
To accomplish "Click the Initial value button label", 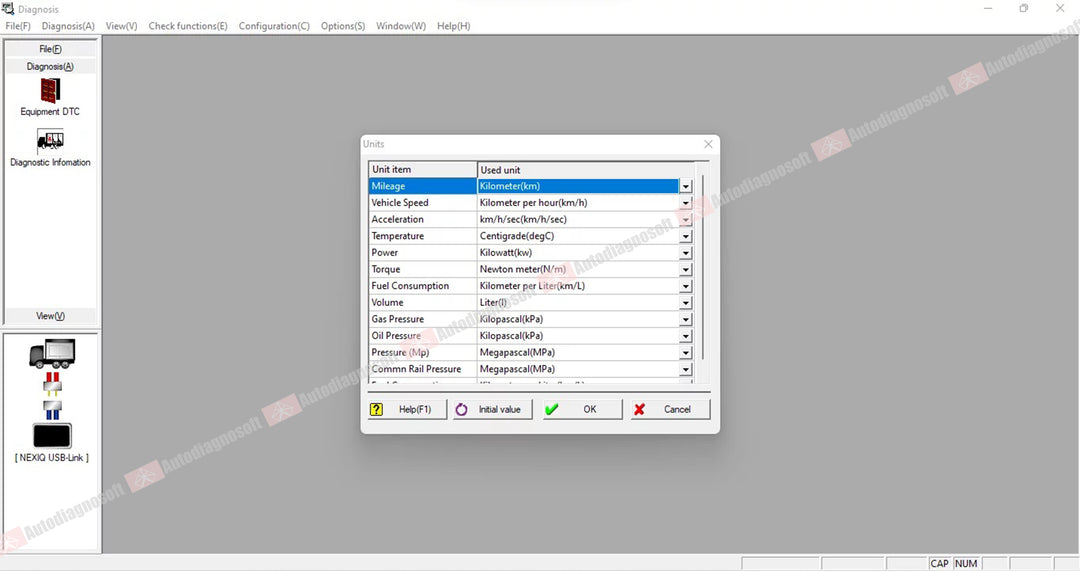I will click(x=500, y=409).
